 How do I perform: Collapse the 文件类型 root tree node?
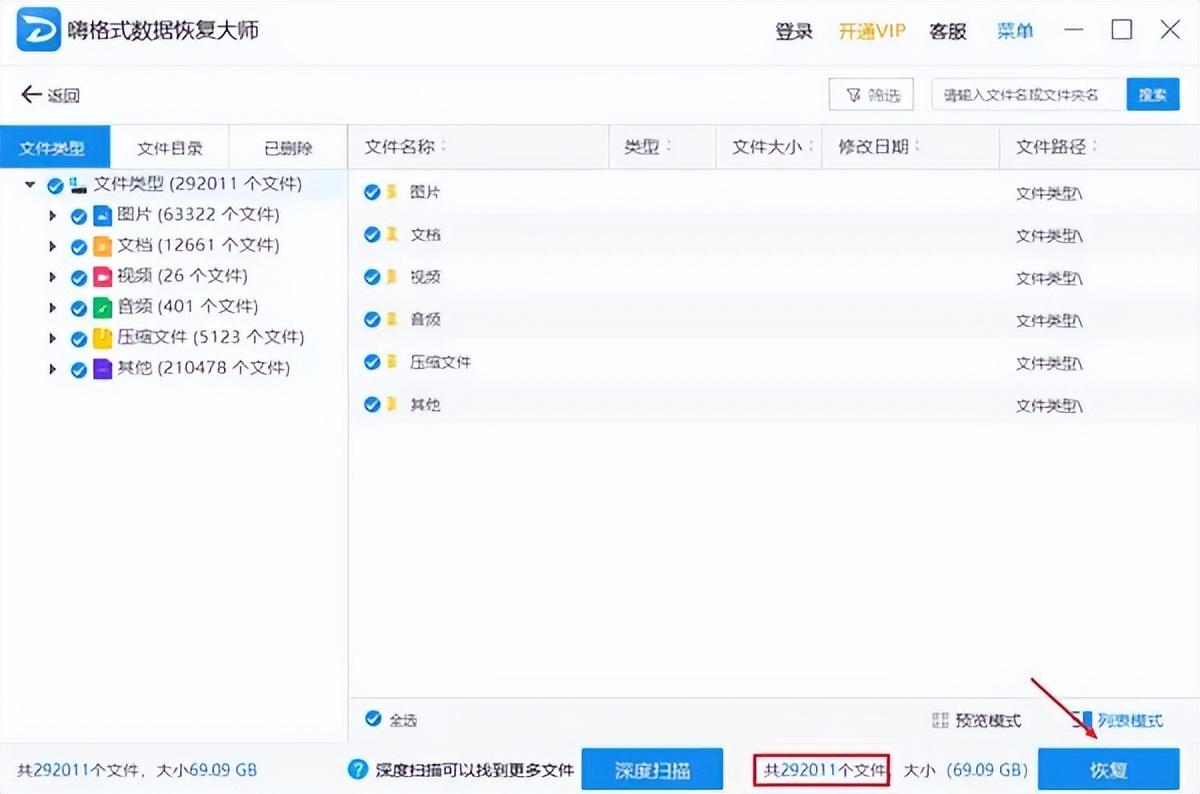click(x=30, y=185)
